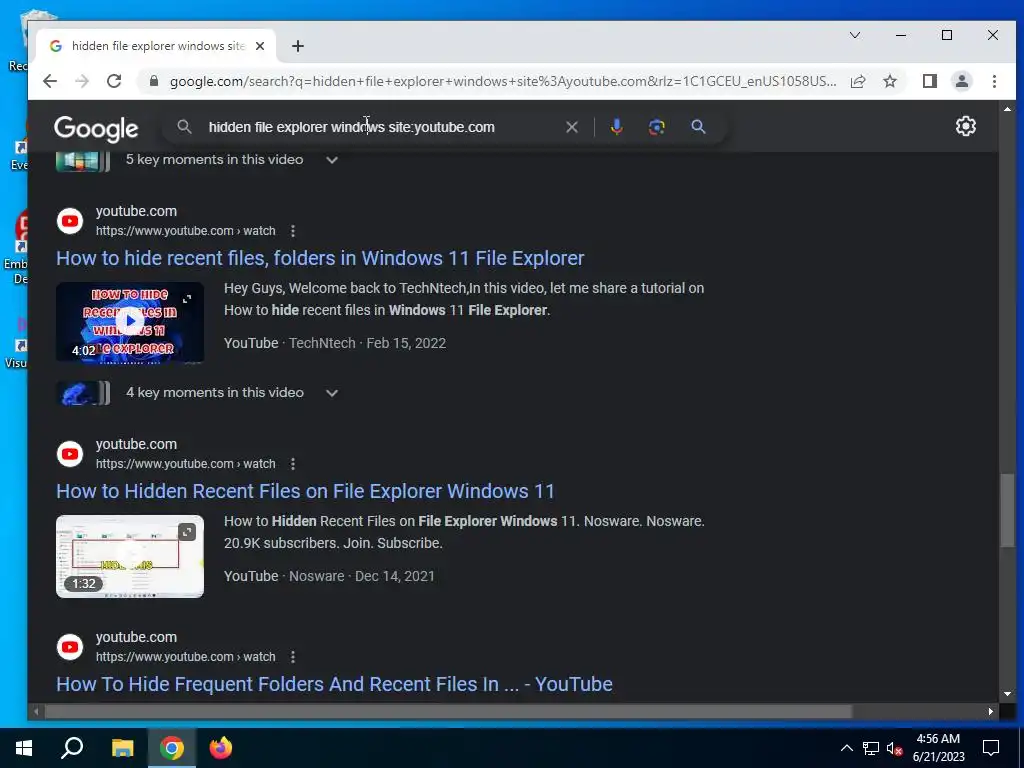Screen dimensions: 1024x768
Task: Open options for the 'Hide Frequent Folders' result
Action: [293, 657]
